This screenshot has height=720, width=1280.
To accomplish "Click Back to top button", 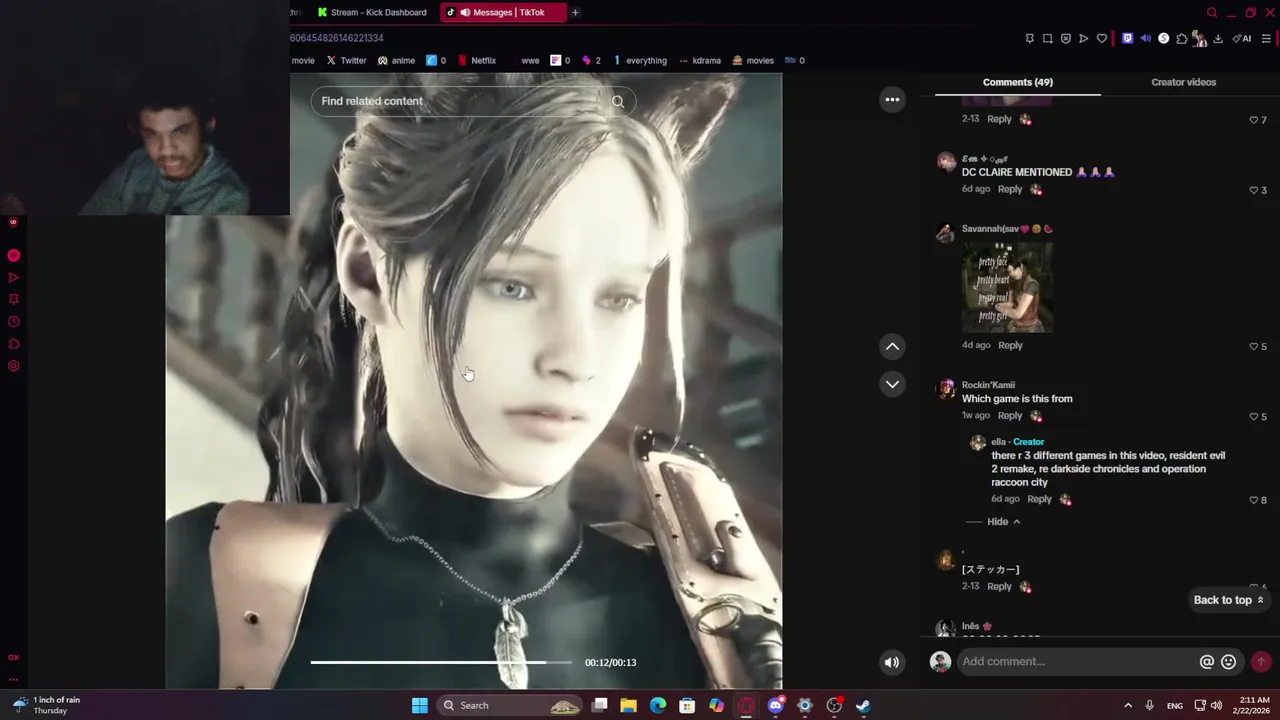I will tap(1228, 600).
